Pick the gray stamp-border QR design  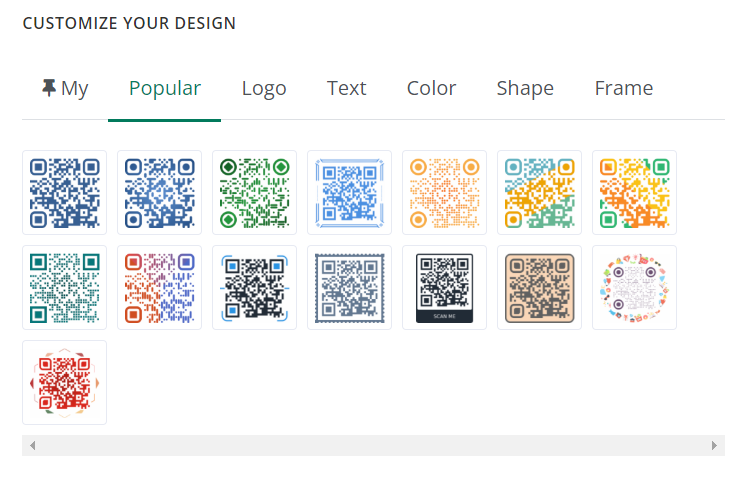350,288
